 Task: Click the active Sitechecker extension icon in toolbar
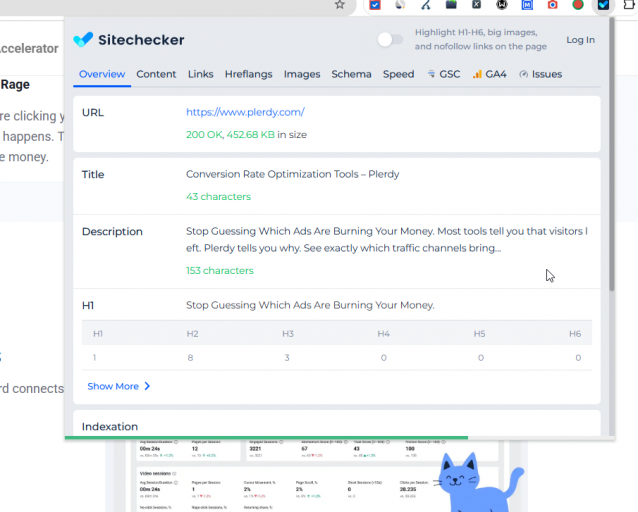pos(603,4)
